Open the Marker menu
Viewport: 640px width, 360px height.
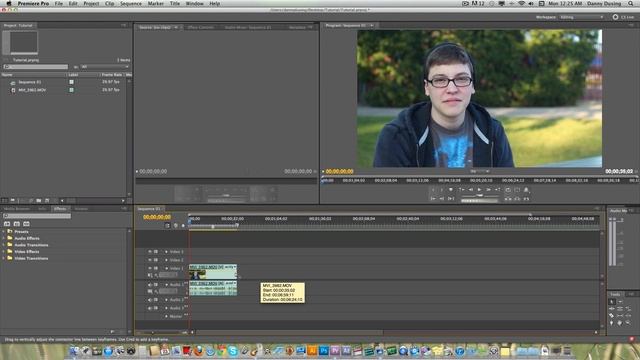point(156,3)
